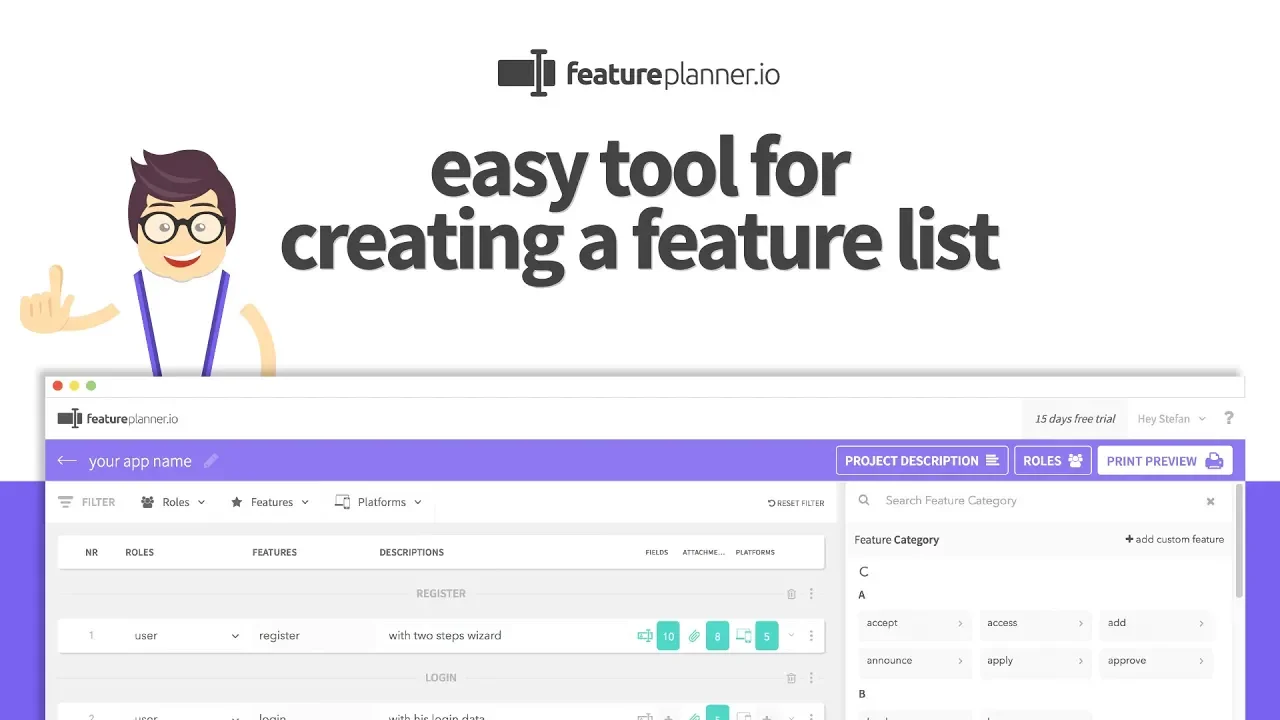Click the back arrow beside 'your app name'
1280x720 pixels.
tap(67, 461)
